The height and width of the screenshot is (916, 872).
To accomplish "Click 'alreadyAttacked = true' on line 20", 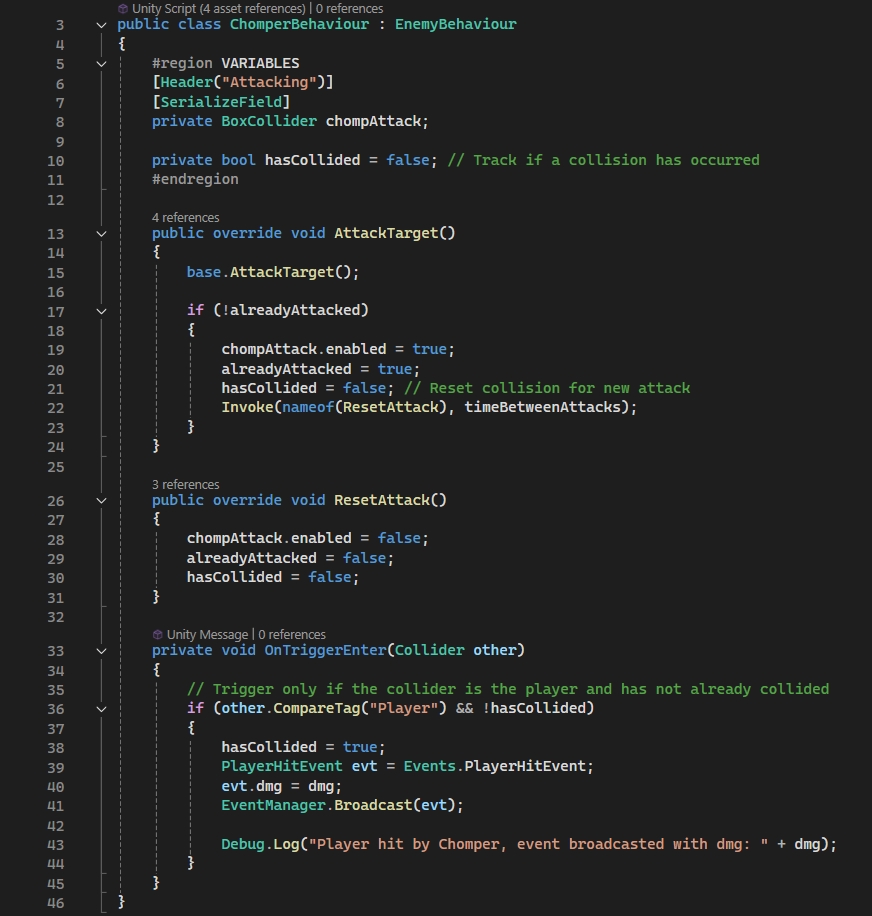I will (x=321, y=369).
